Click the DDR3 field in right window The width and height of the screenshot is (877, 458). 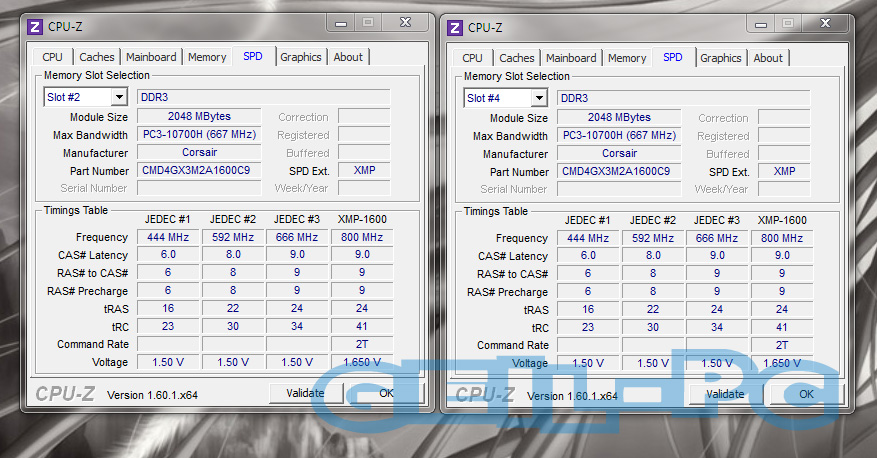(683, 98)
